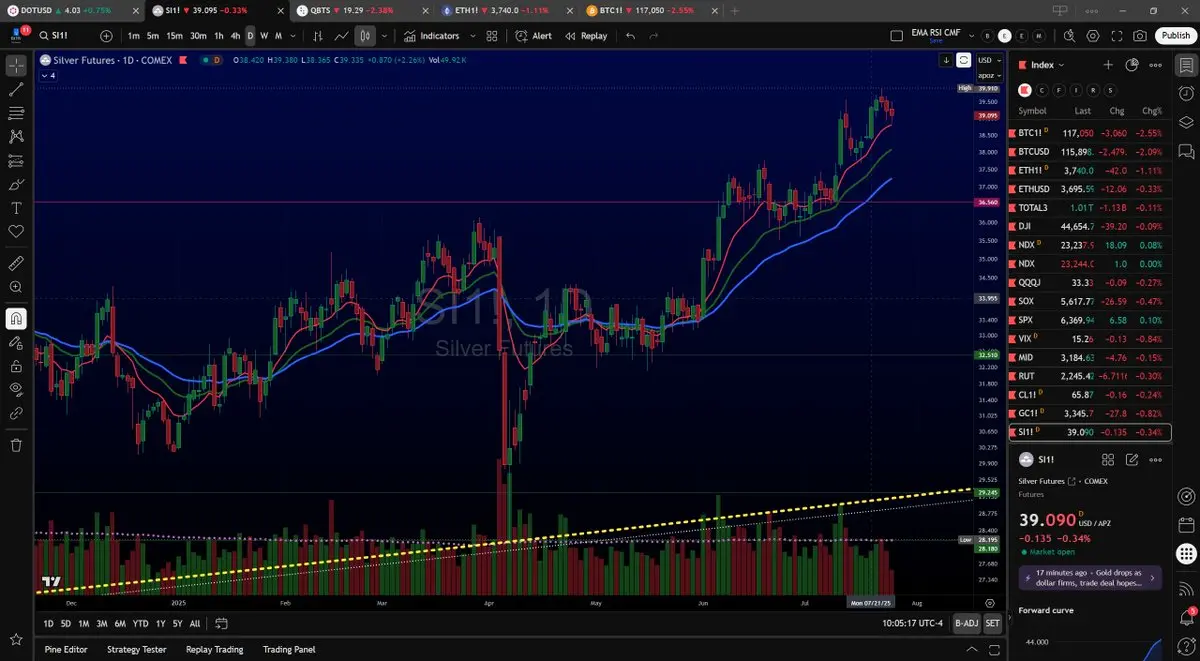Open the USD currency dropdown
The height and width of the screenshot is (661, 1200).
[x=988, y=60]
